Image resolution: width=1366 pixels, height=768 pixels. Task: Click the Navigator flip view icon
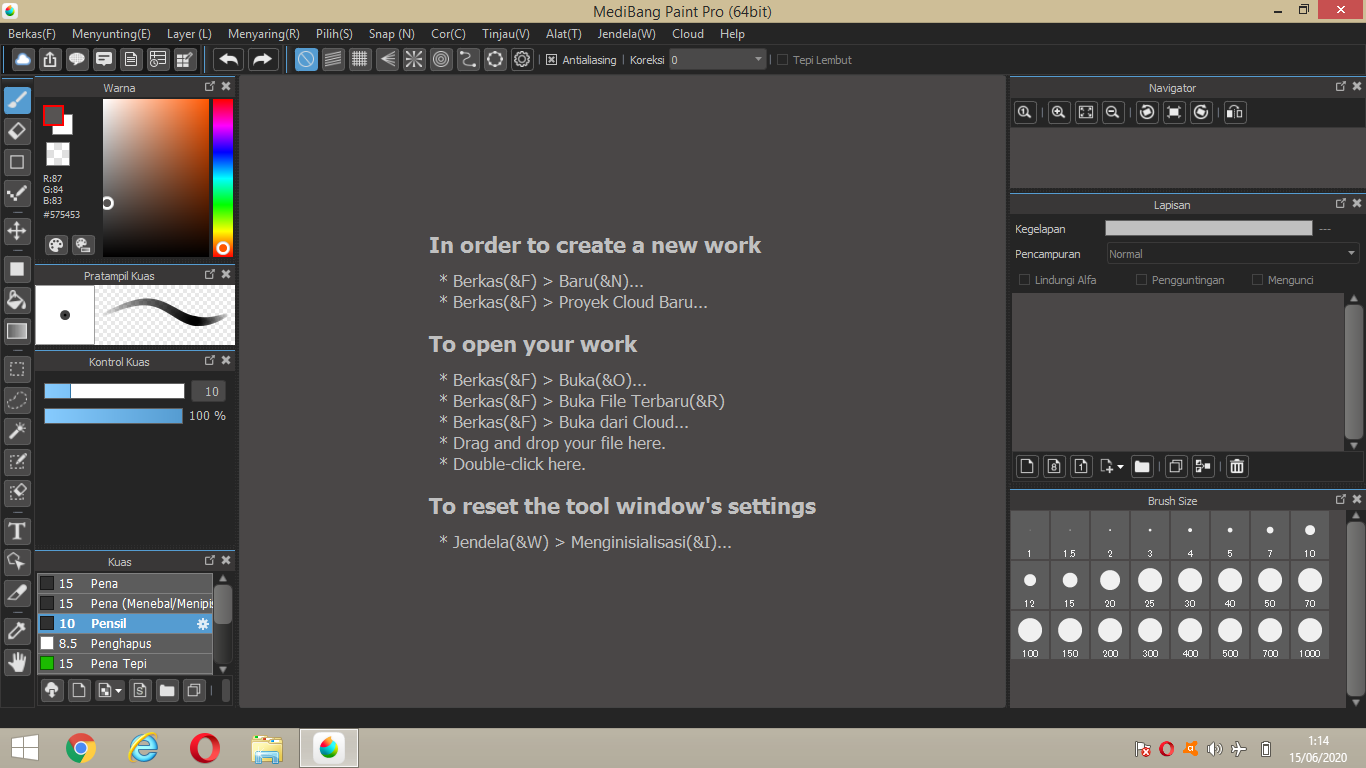click(1235, 112)
